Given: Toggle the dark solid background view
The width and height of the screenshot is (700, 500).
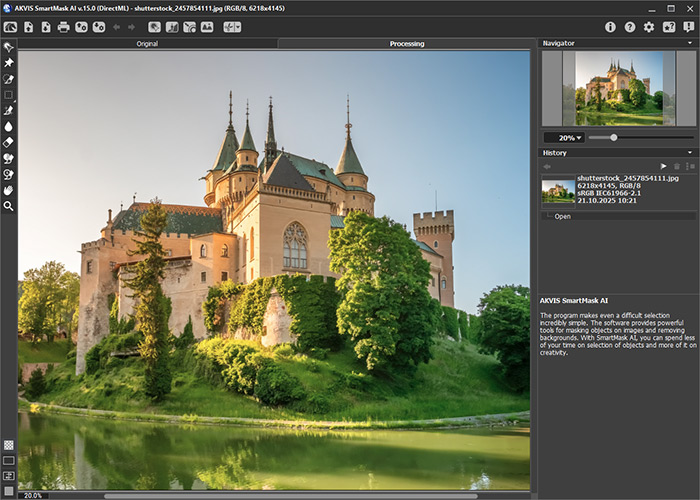Looking at the screenshot, I should coord(8,461).
